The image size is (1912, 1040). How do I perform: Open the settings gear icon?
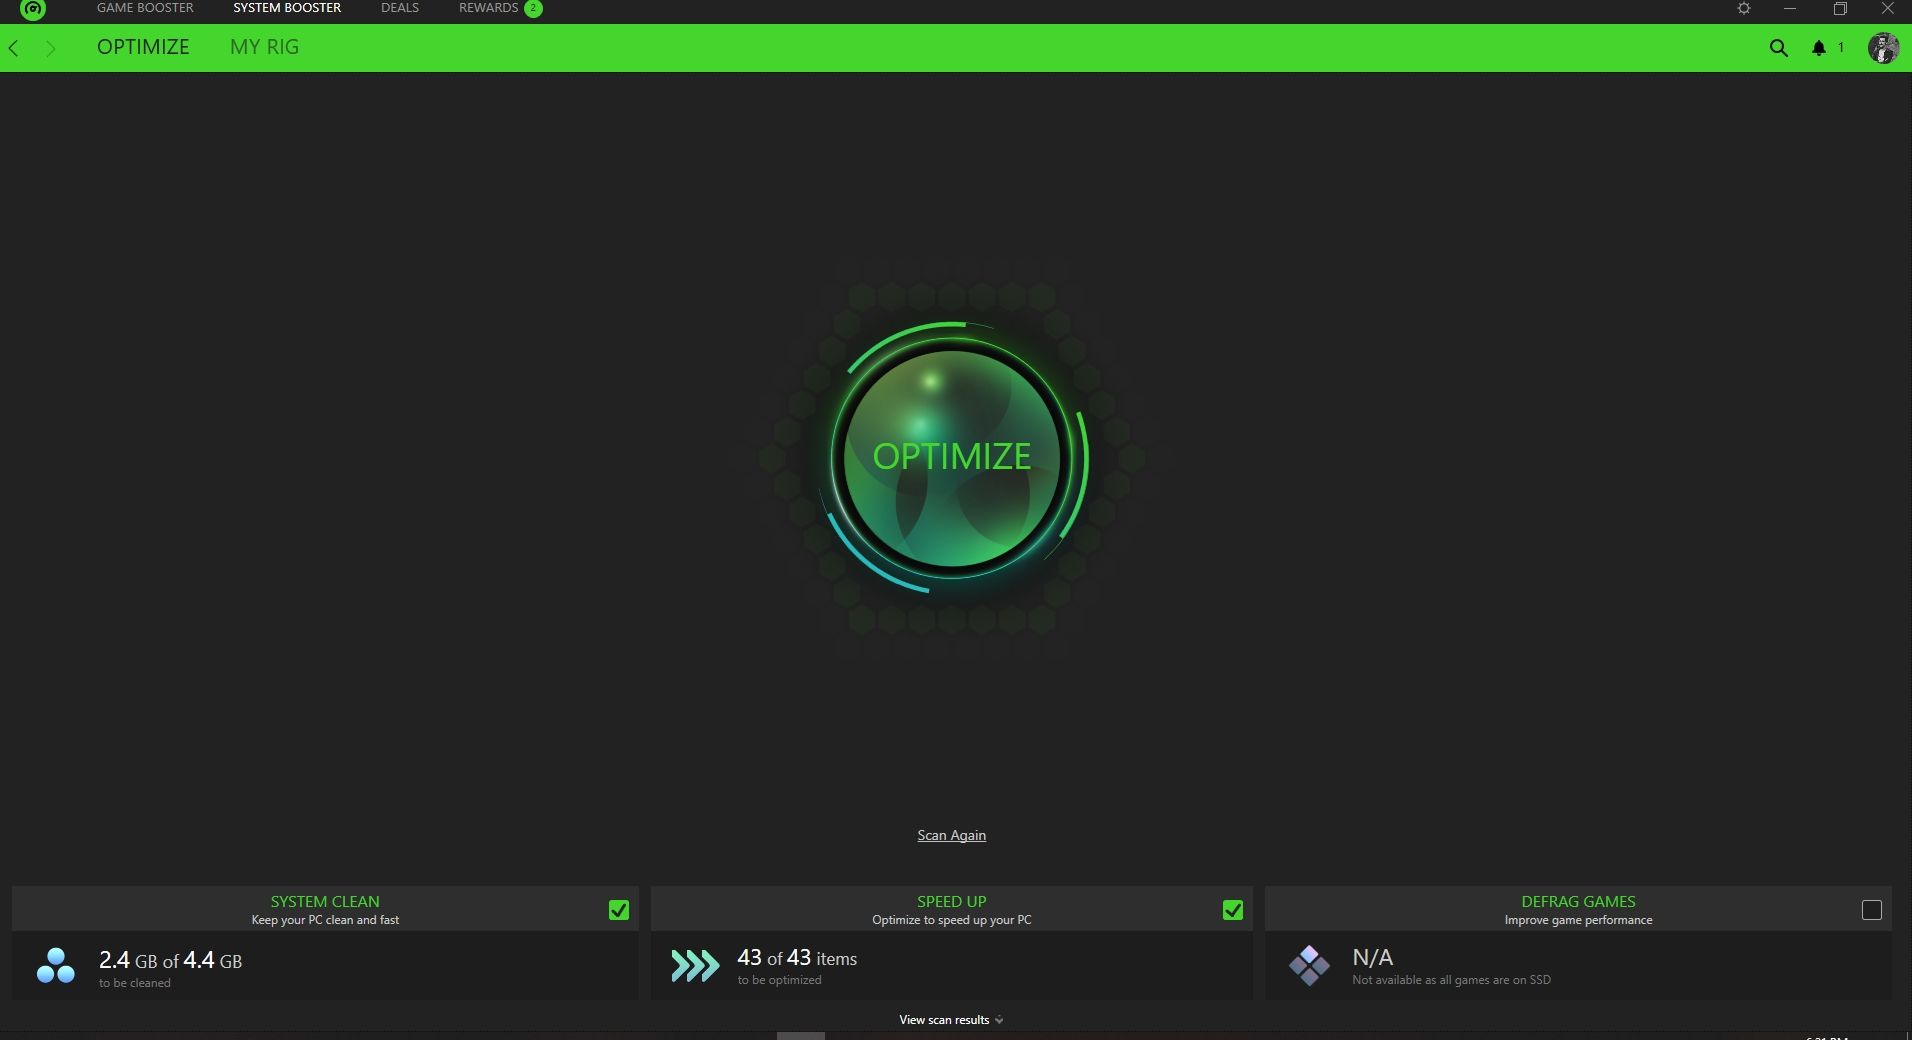coord(1744,9)
